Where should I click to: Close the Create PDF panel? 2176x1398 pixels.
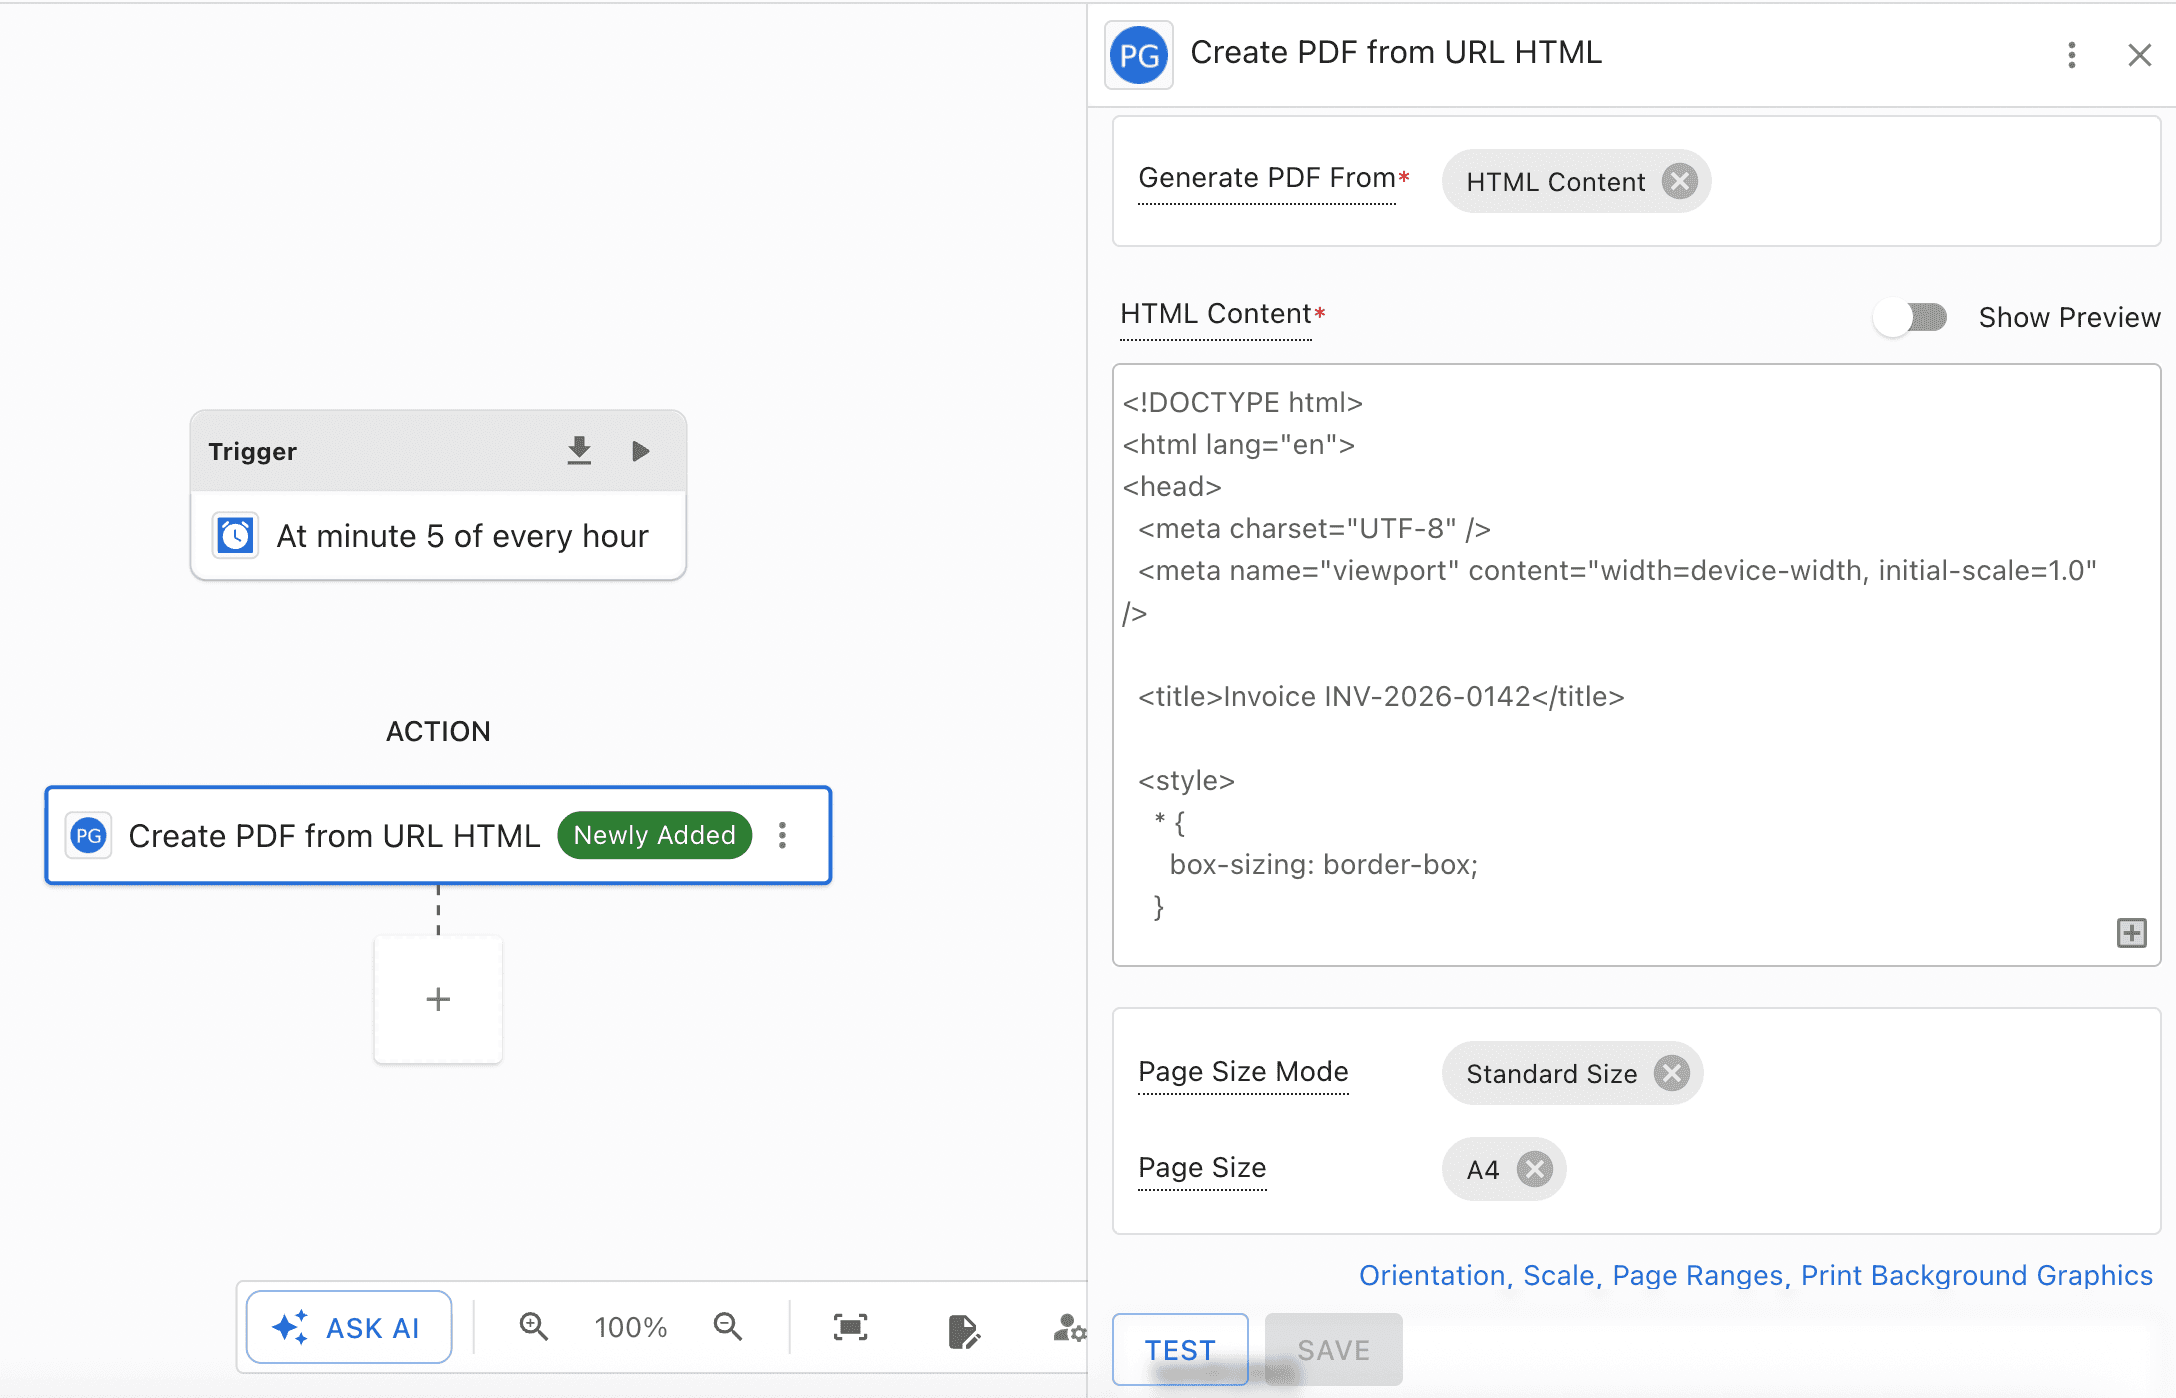click(2140, 55)
